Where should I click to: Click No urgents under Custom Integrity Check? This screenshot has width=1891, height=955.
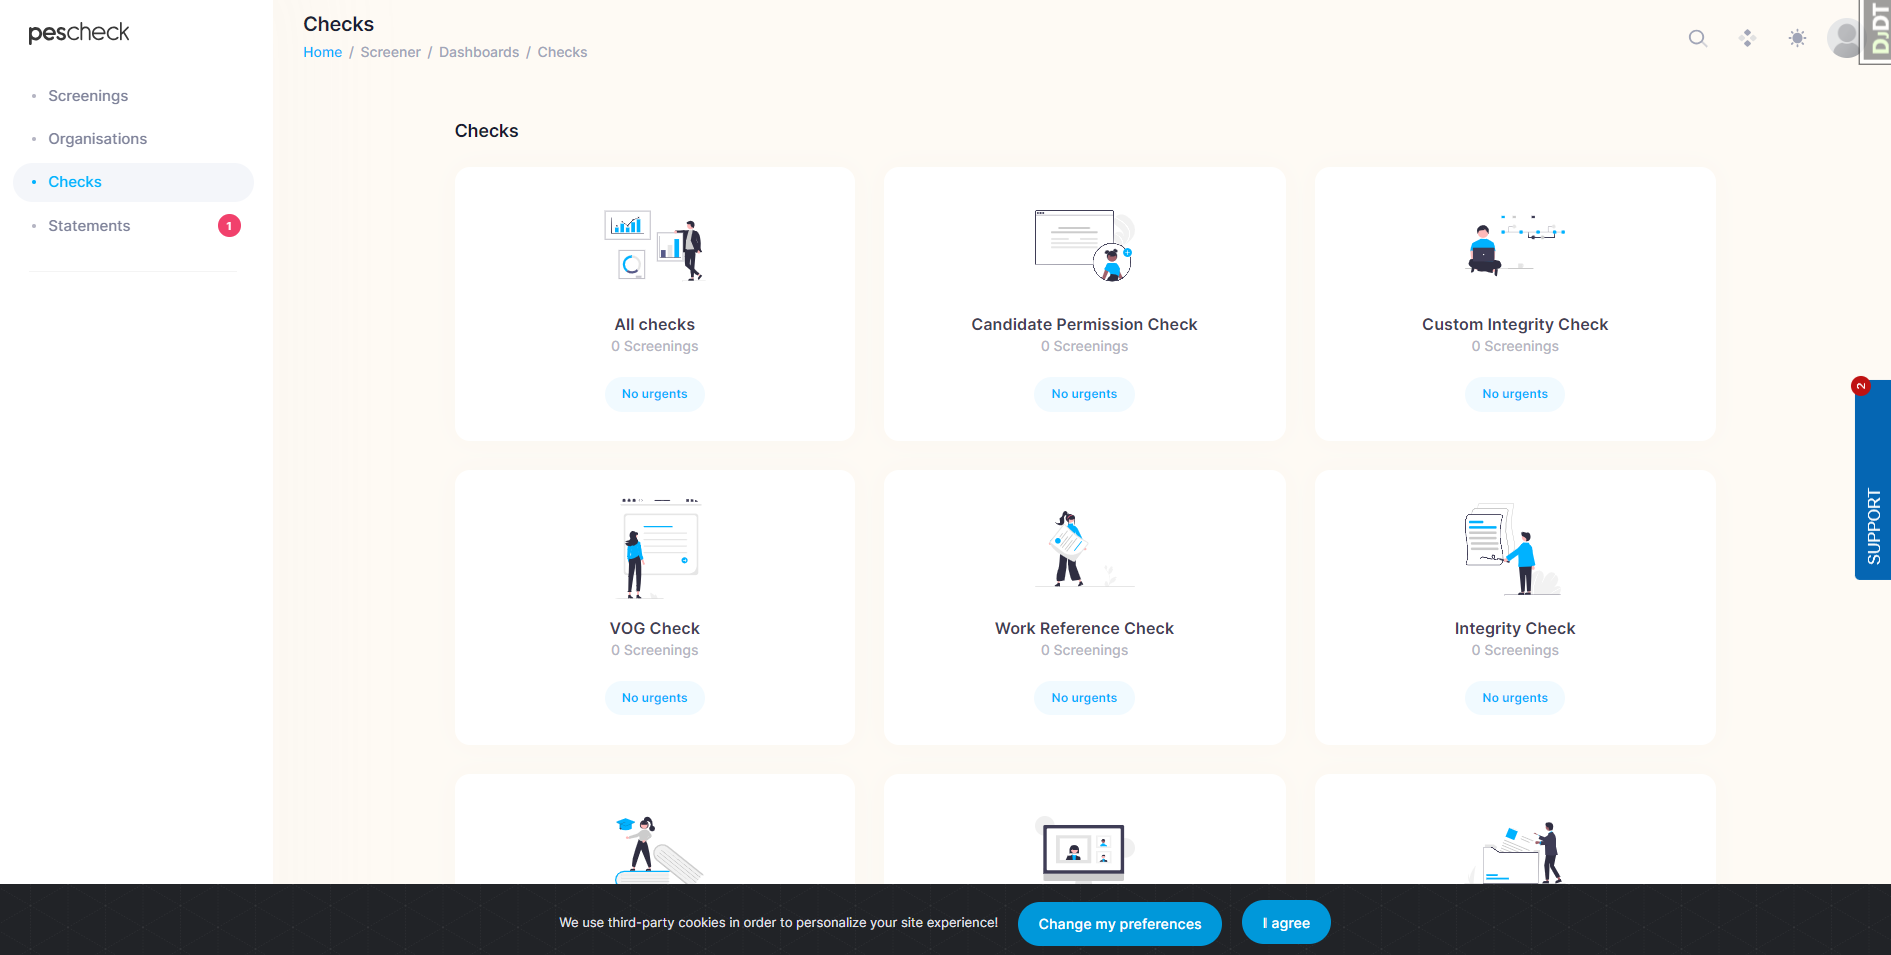pos(1515,394)
